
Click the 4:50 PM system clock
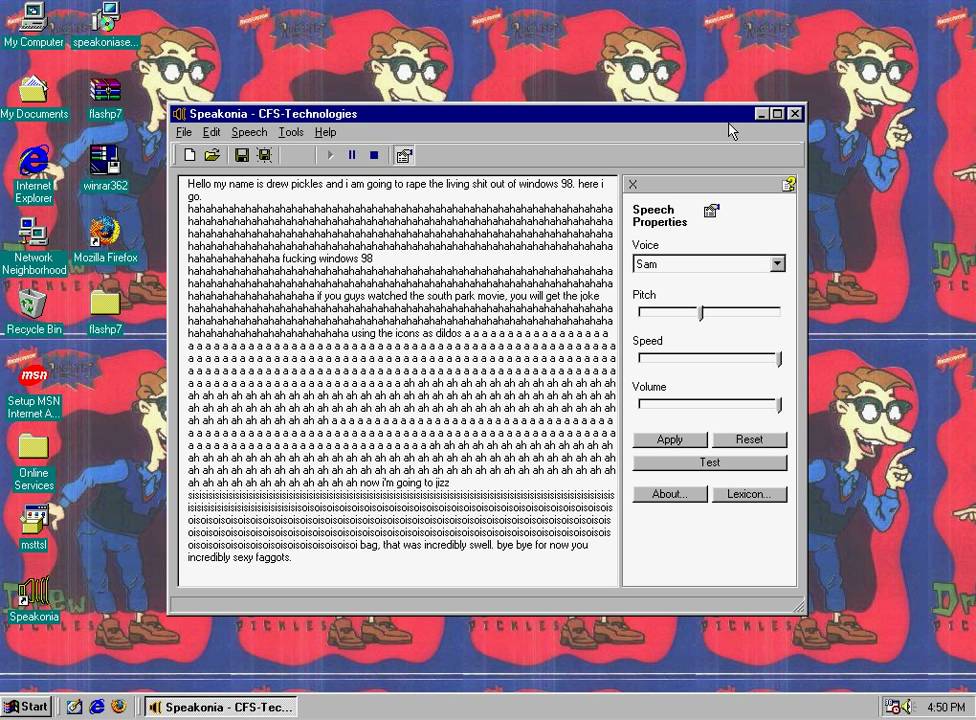point(946,708)
